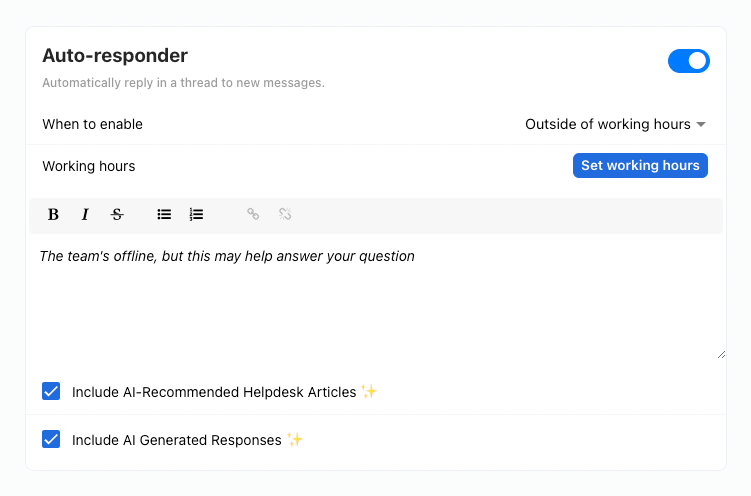751x496 pixels.
Task: Click the 'Include AI-Recommended Helpdesk Articles' label text
Action: click(x=214, y=392)
